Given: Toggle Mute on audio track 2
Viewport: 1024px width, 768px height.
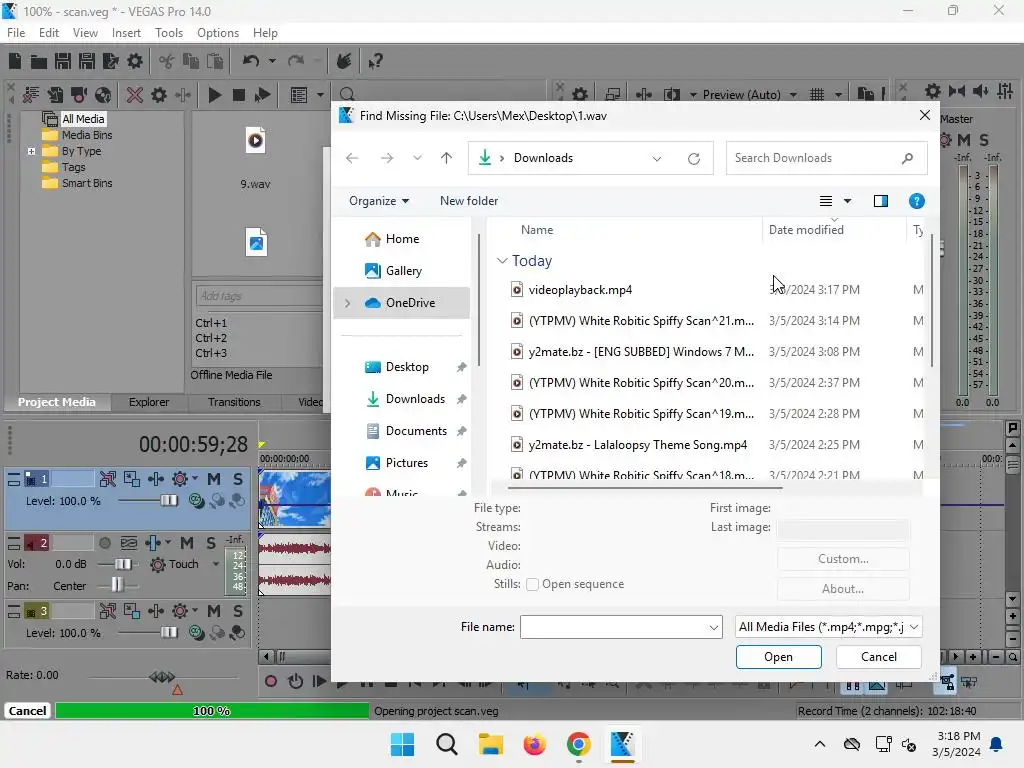Looking at the screenshot, I should tap(187, 543).
